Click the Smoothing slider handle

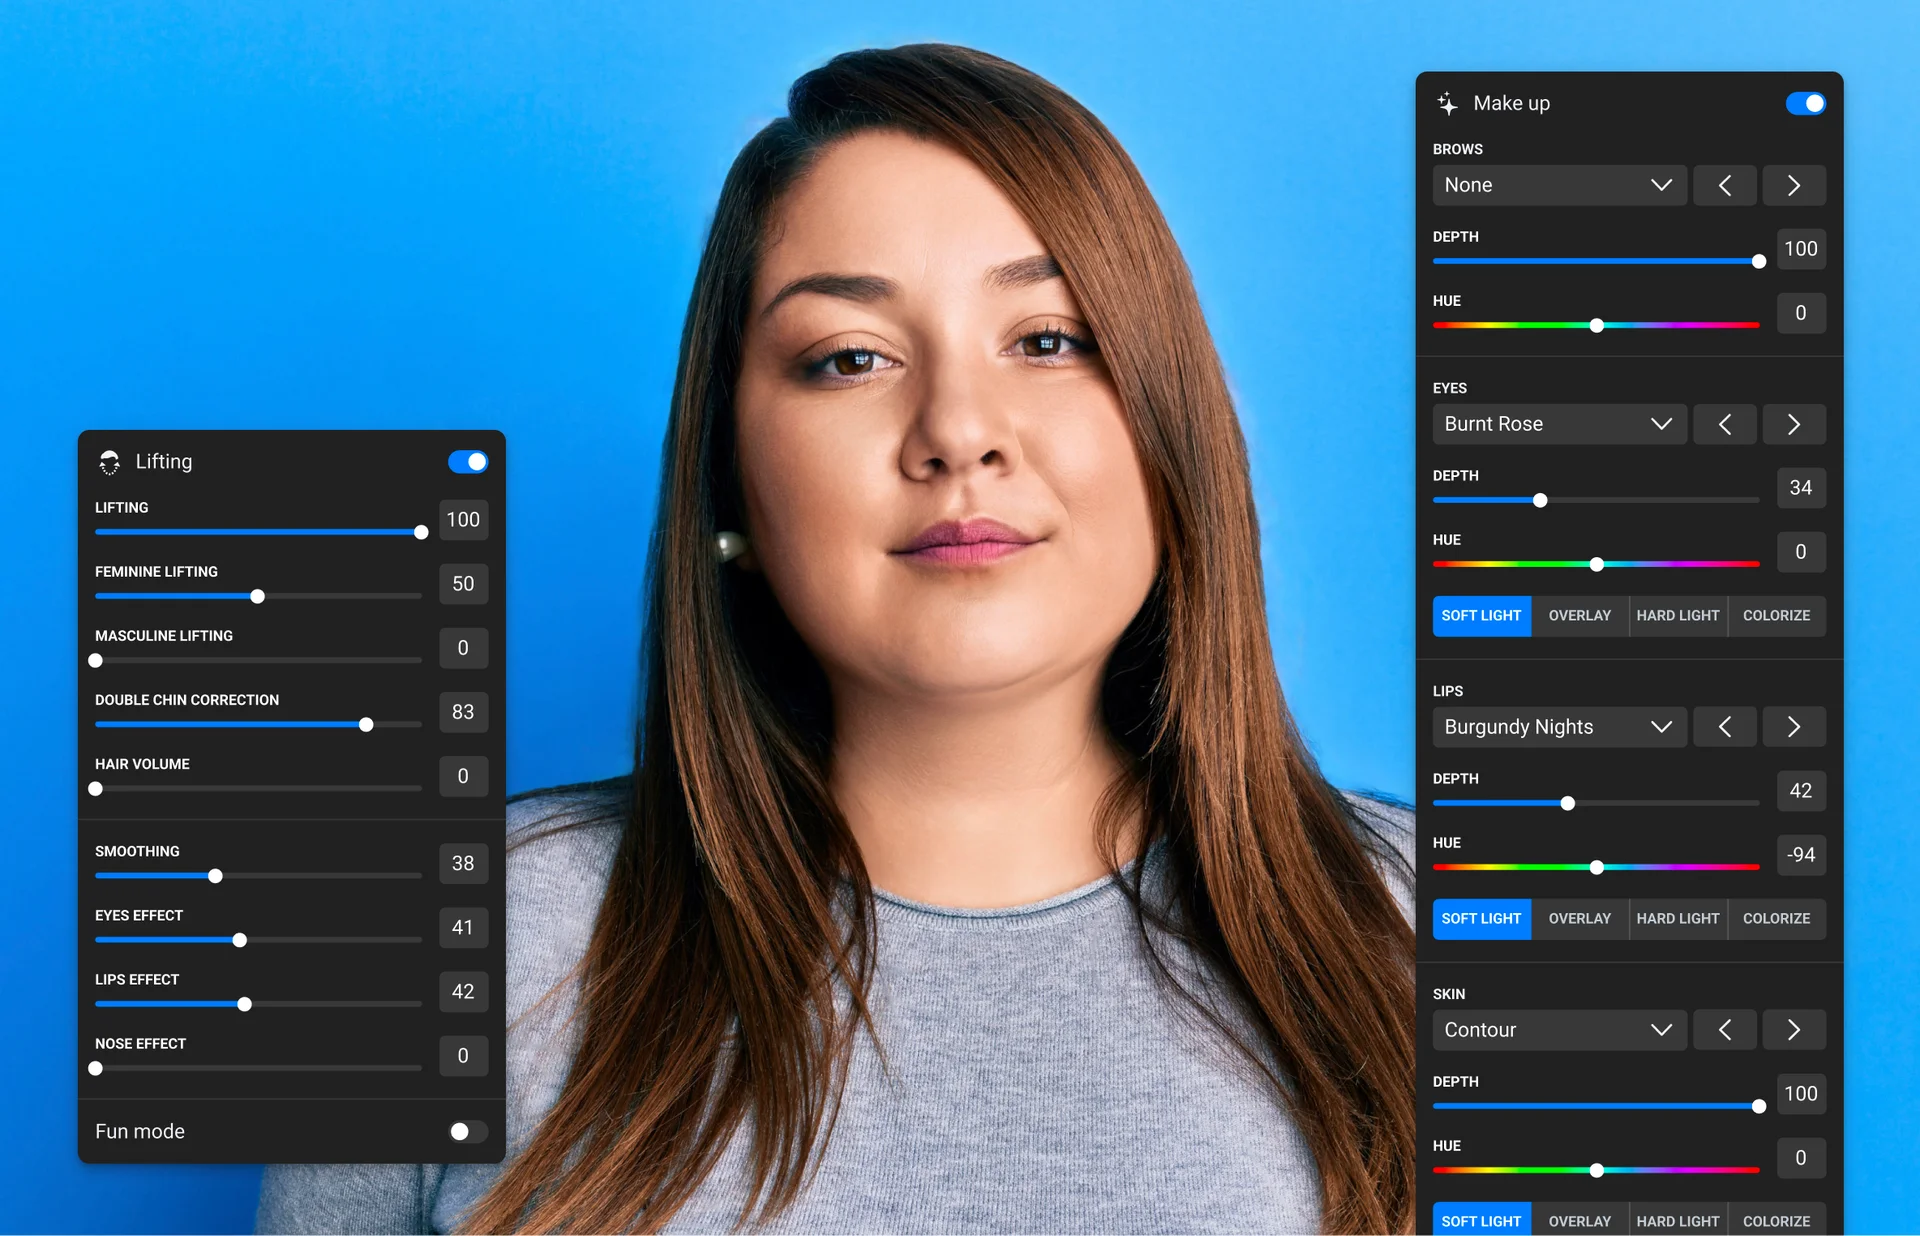[215, 876]
